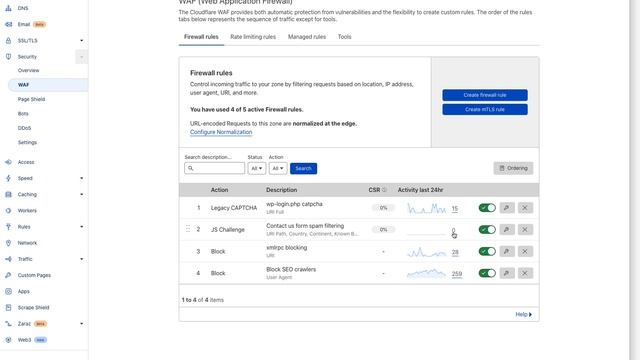The height and width of the screenshot is (360, 640).
Task: Click the blue Search button
Action: point(303,168)
